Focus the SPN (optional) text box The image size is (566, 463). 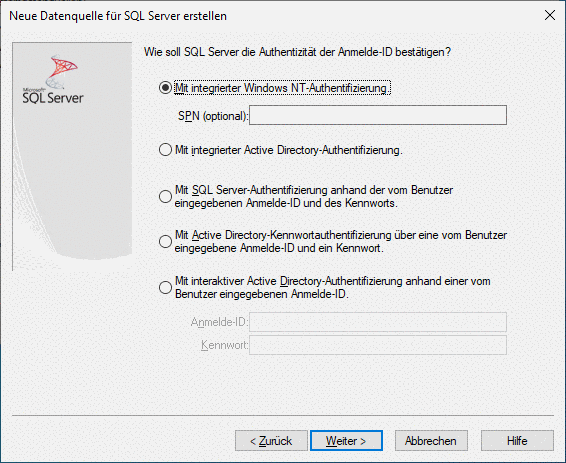coord(378,115)
